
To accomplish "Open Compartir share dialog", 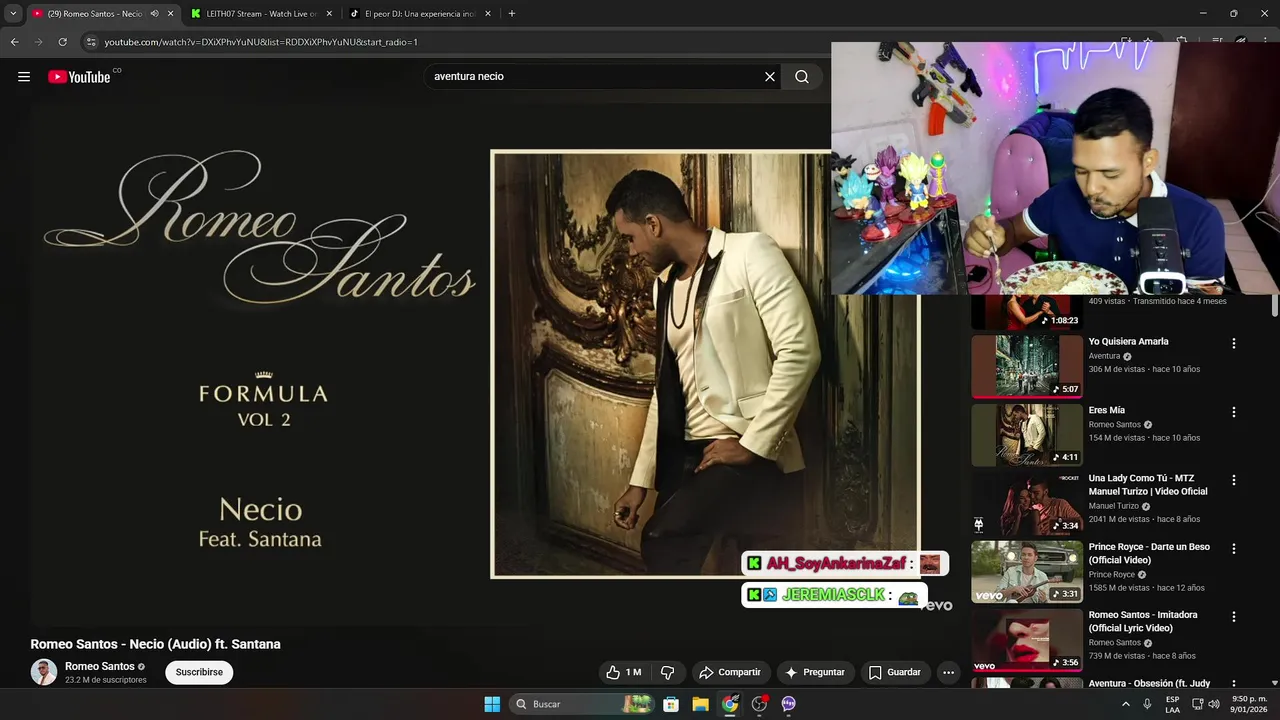I will (729, 672).
